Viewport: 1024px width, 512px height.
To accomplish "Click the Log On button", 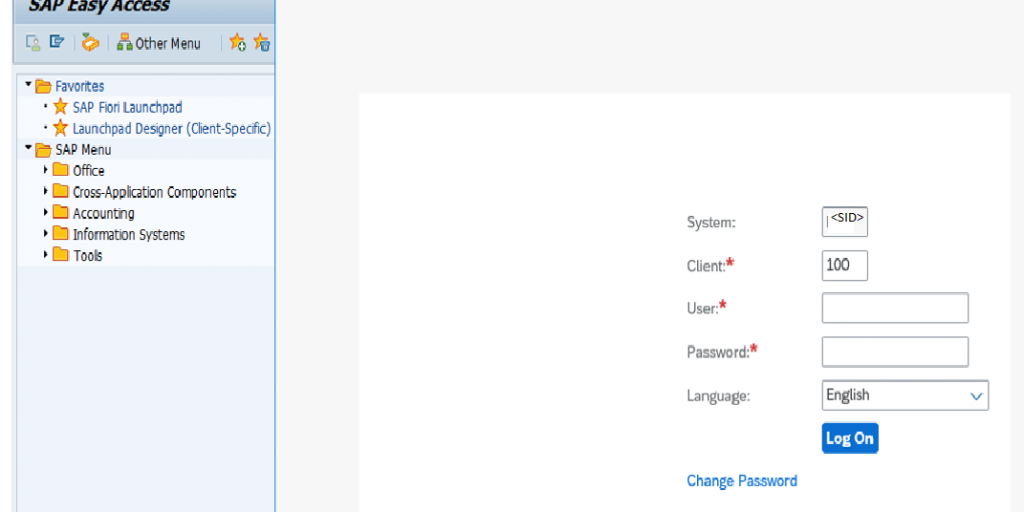I will click(x=850, y=438).
